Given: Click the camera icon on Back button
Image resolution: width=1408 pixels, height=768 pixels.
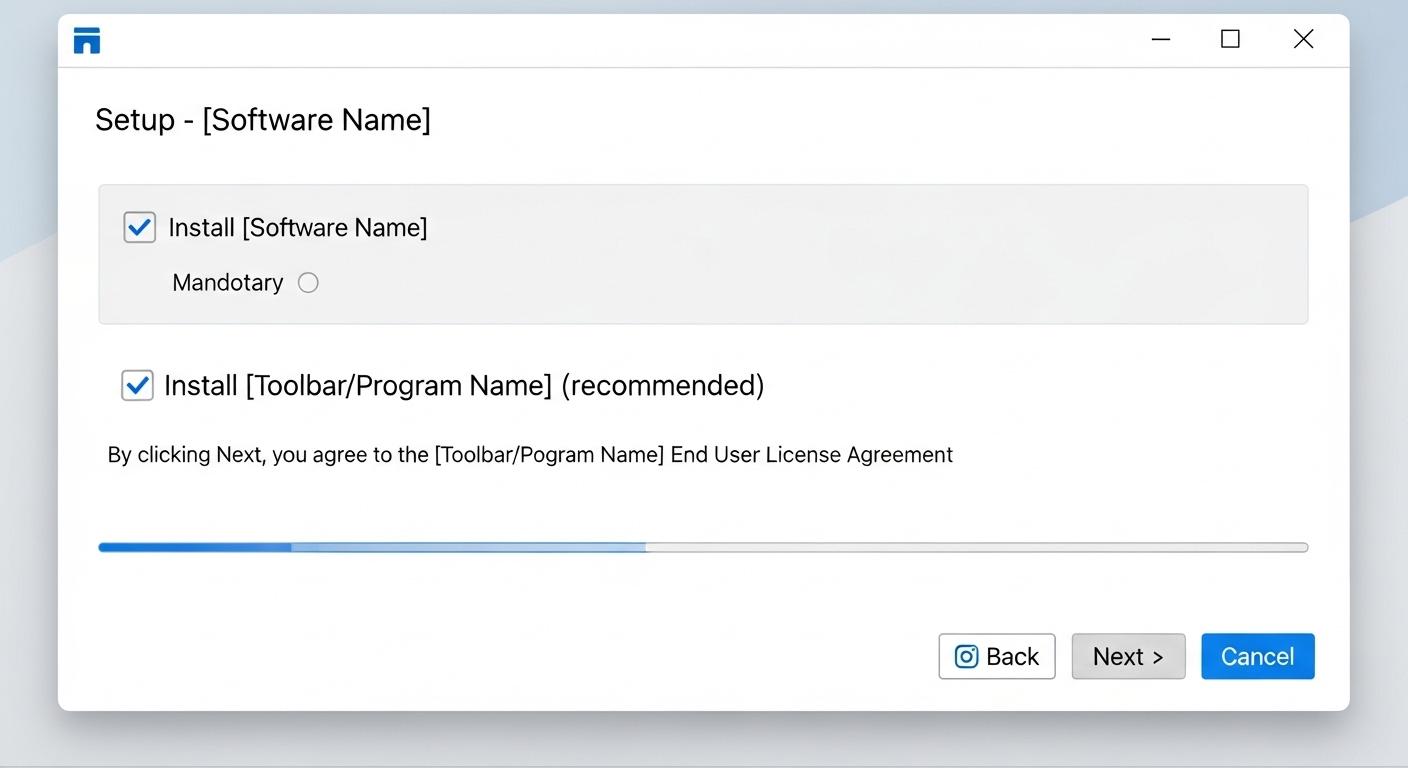Looking at the screenshot, I should [966, 657].
